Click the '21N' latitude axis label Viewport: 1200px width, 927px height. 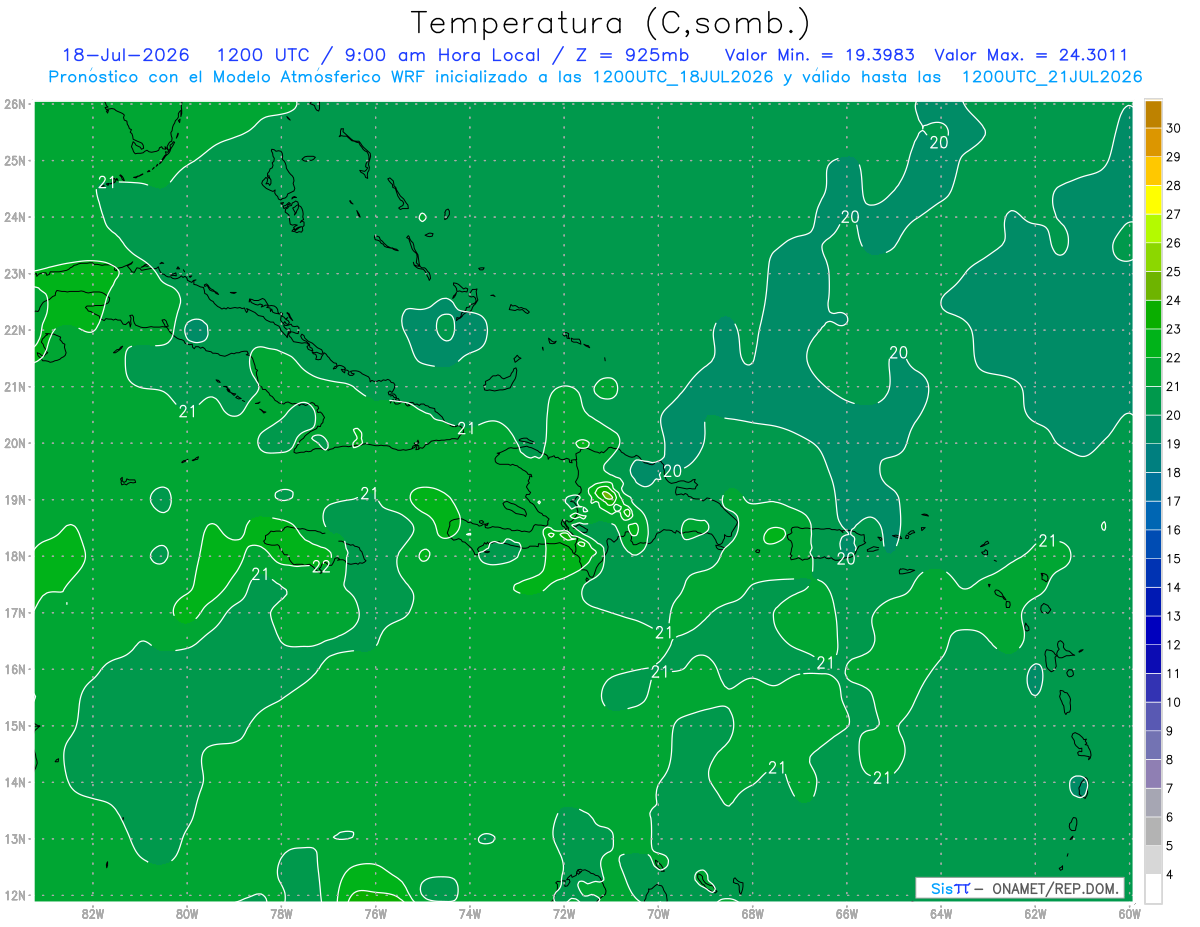(x=14, y=386)
